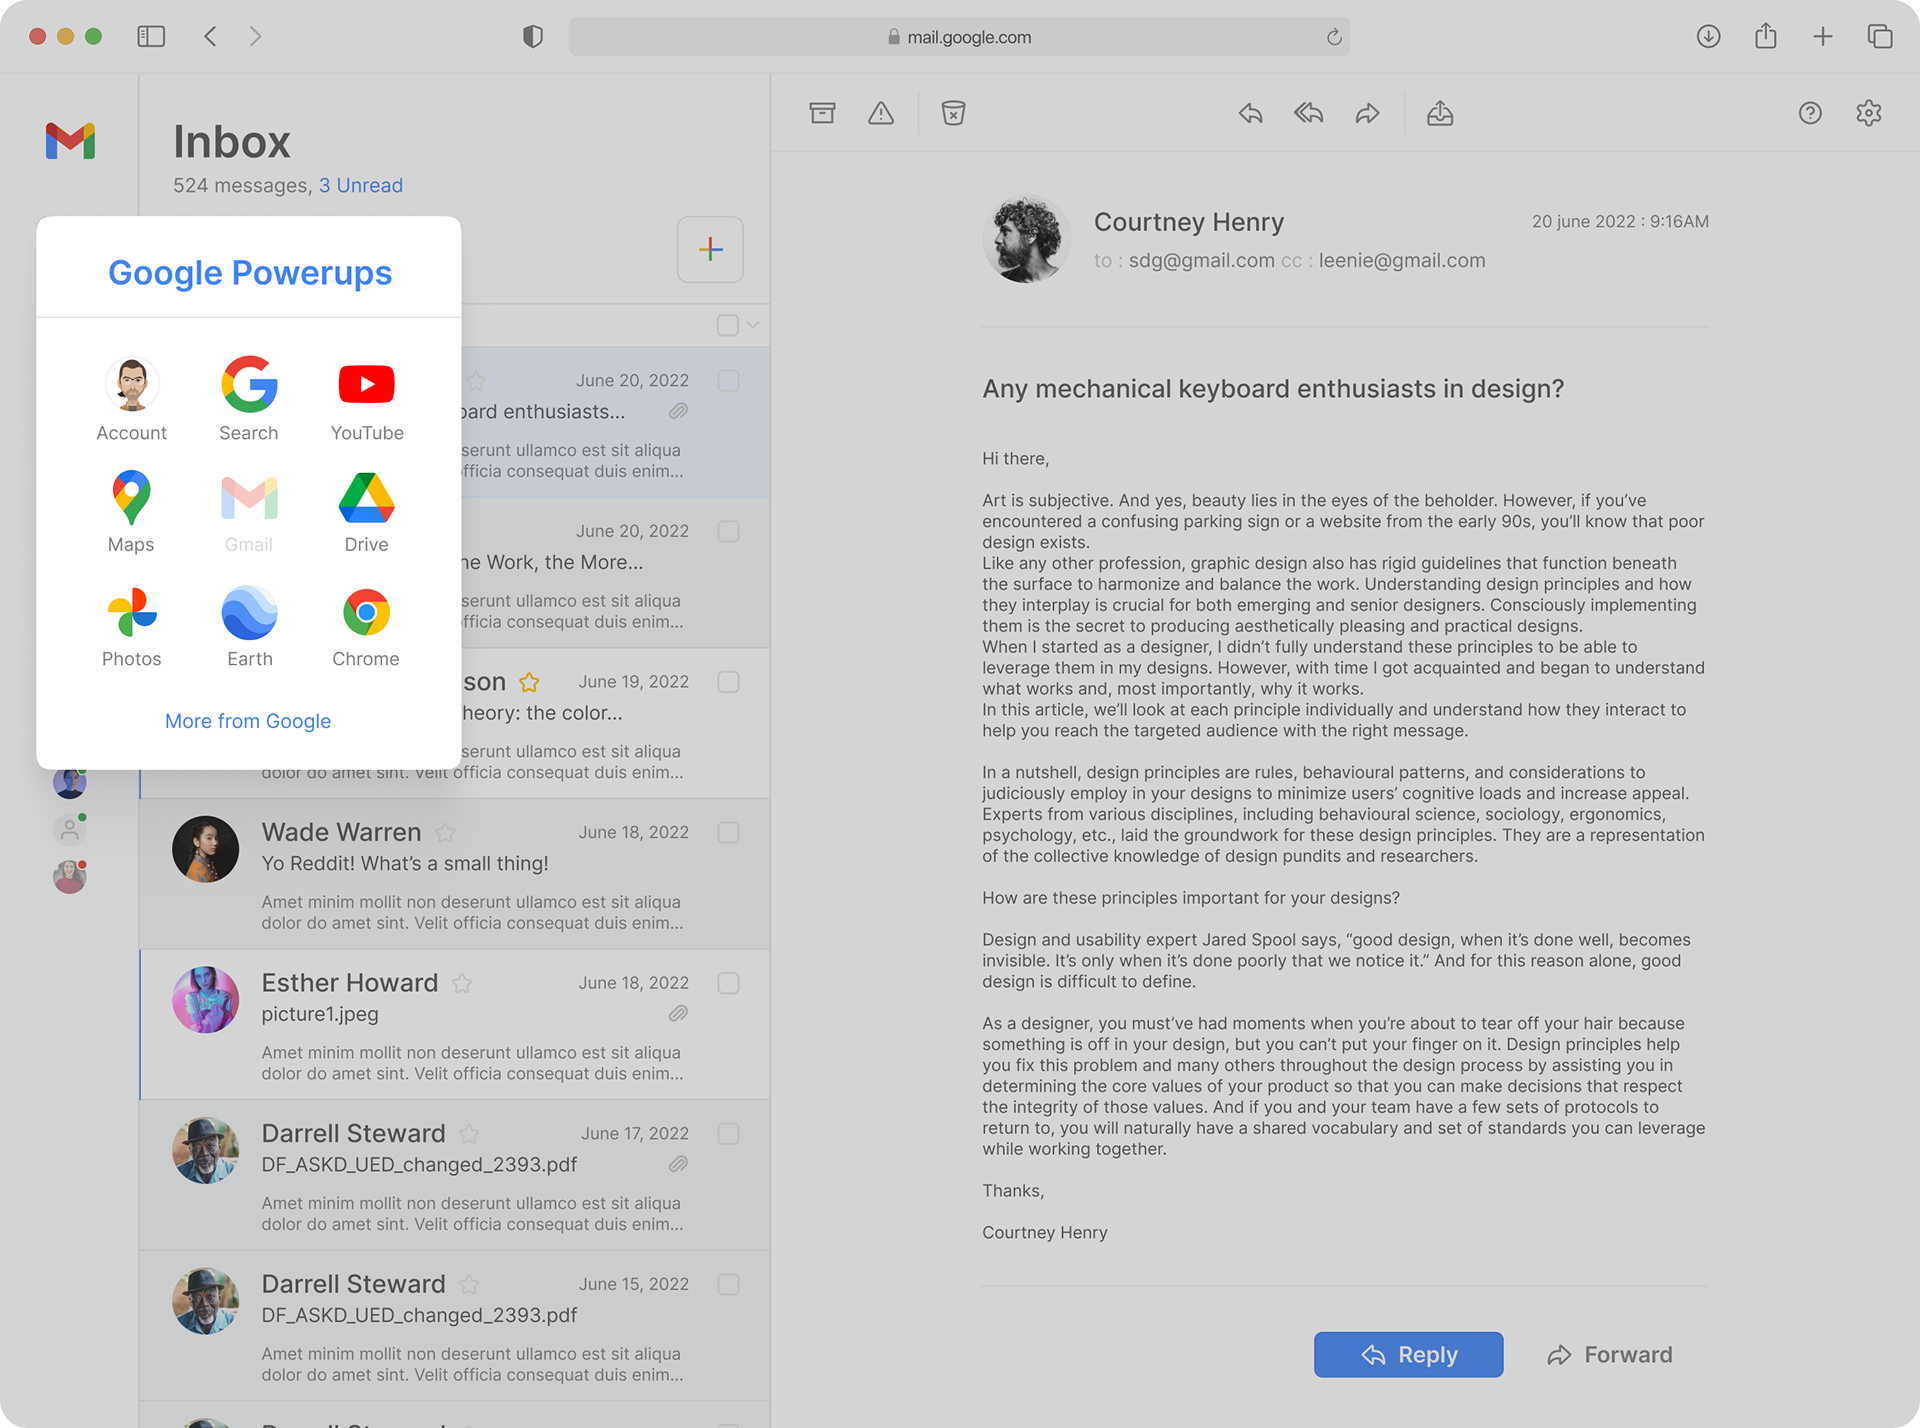Screen dimensions: 1920x1428
Task: Open Gmail settings gear
Action: [1868, 113]
